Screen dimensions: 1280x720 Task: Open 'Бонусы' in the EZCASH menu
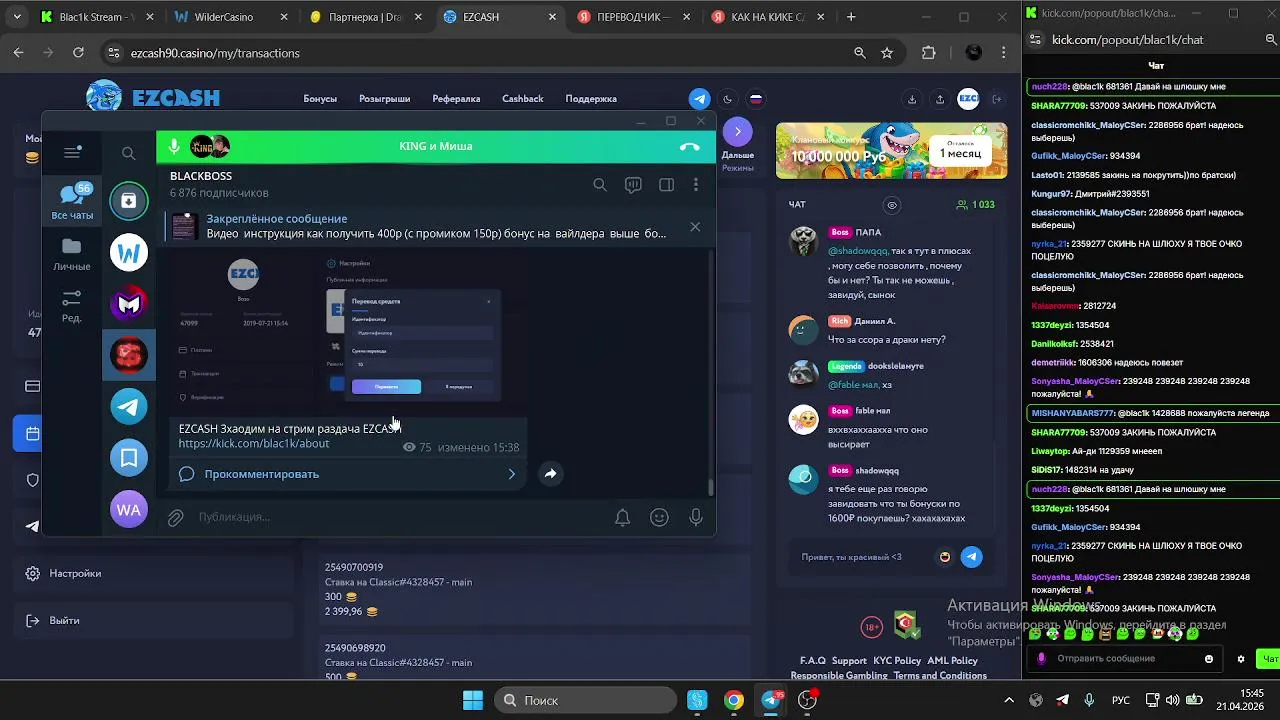pyautogui.click(x=320, y=99)
